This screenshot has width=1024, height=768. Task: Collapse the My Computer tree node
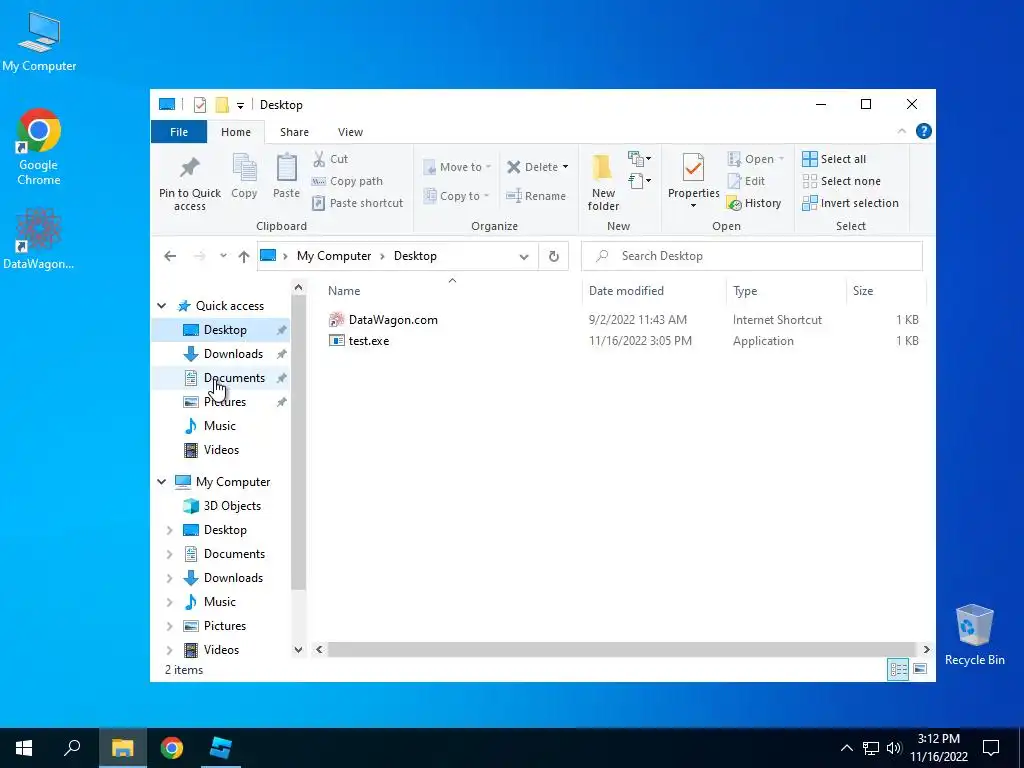pyautogui.click(x=161, y=481)
